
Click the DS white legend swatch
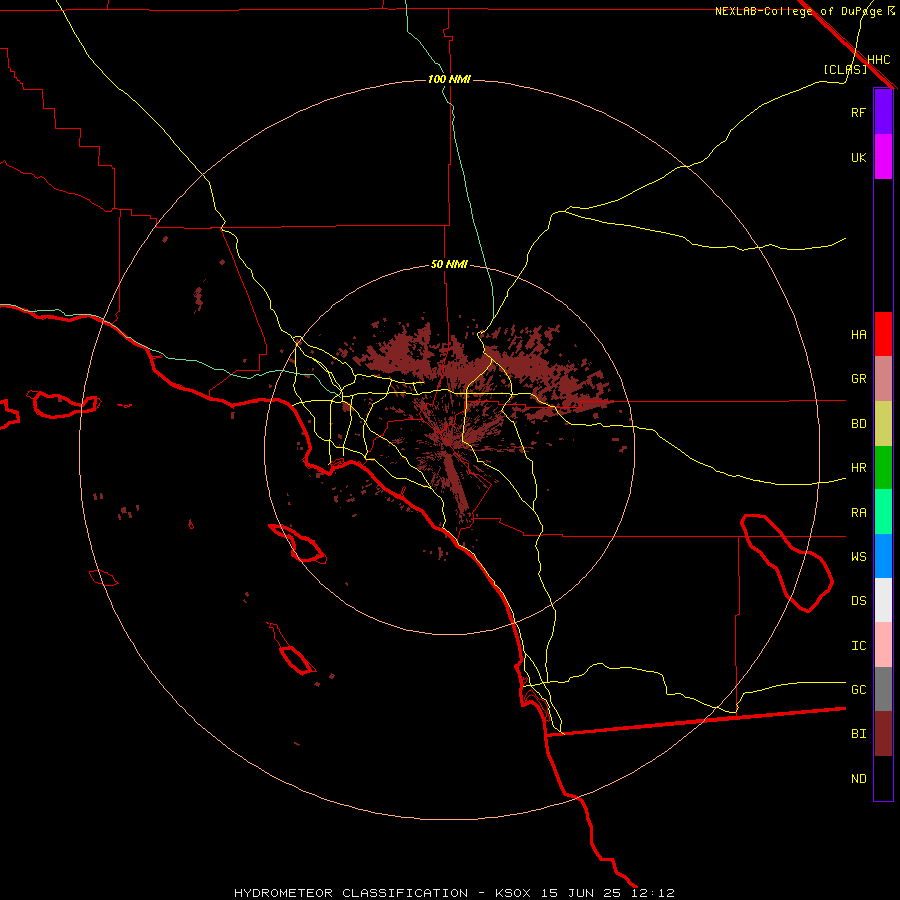click(883, 600)
